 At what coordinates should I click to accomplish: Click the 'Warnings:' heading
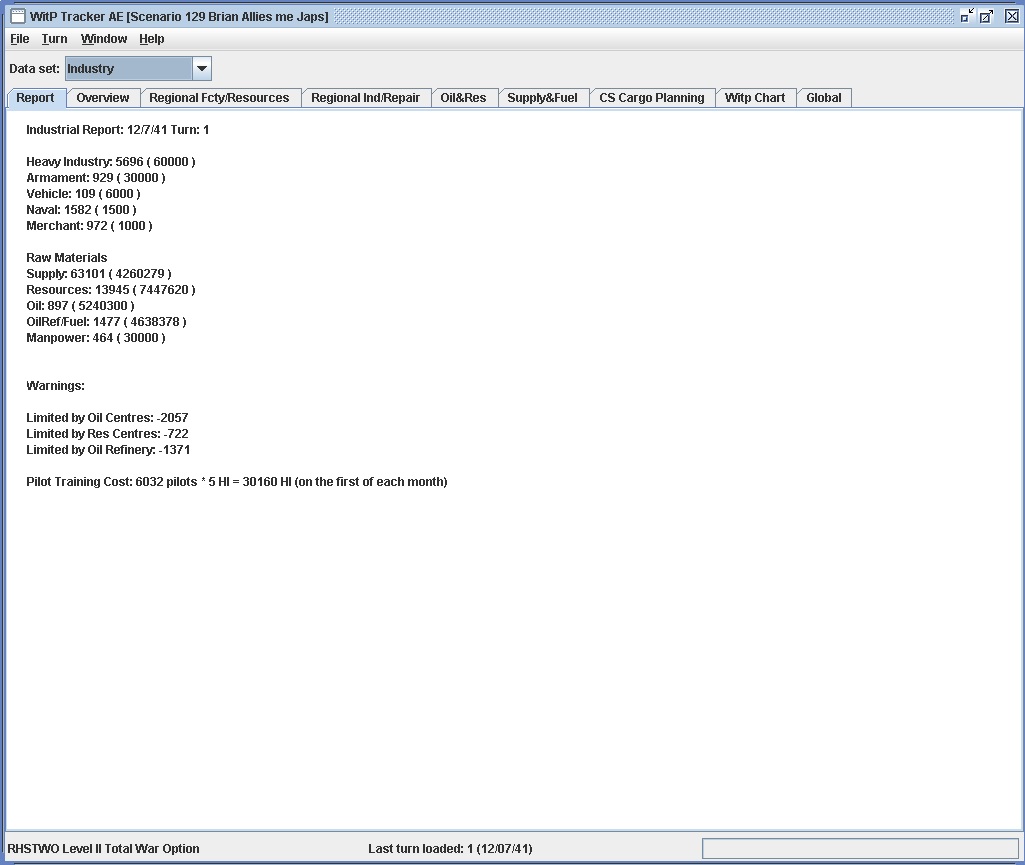pyautogui.click(x=56, y=386)
